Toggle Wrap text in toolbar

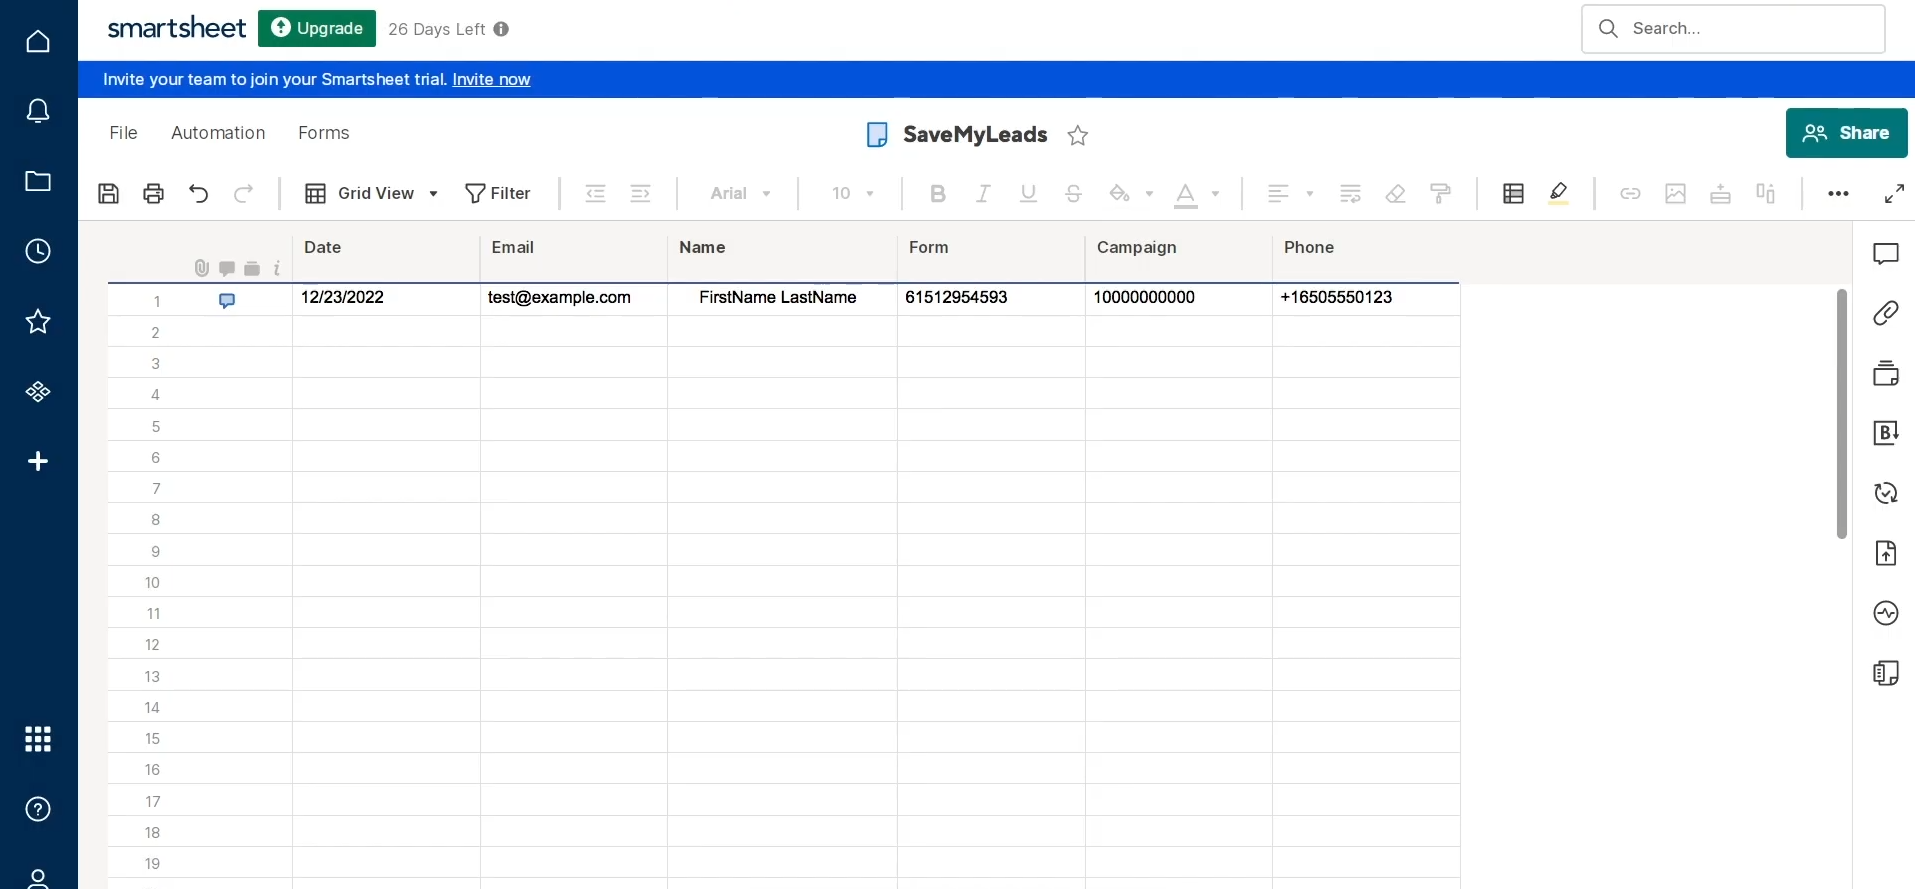click(x=1350, y=193)
